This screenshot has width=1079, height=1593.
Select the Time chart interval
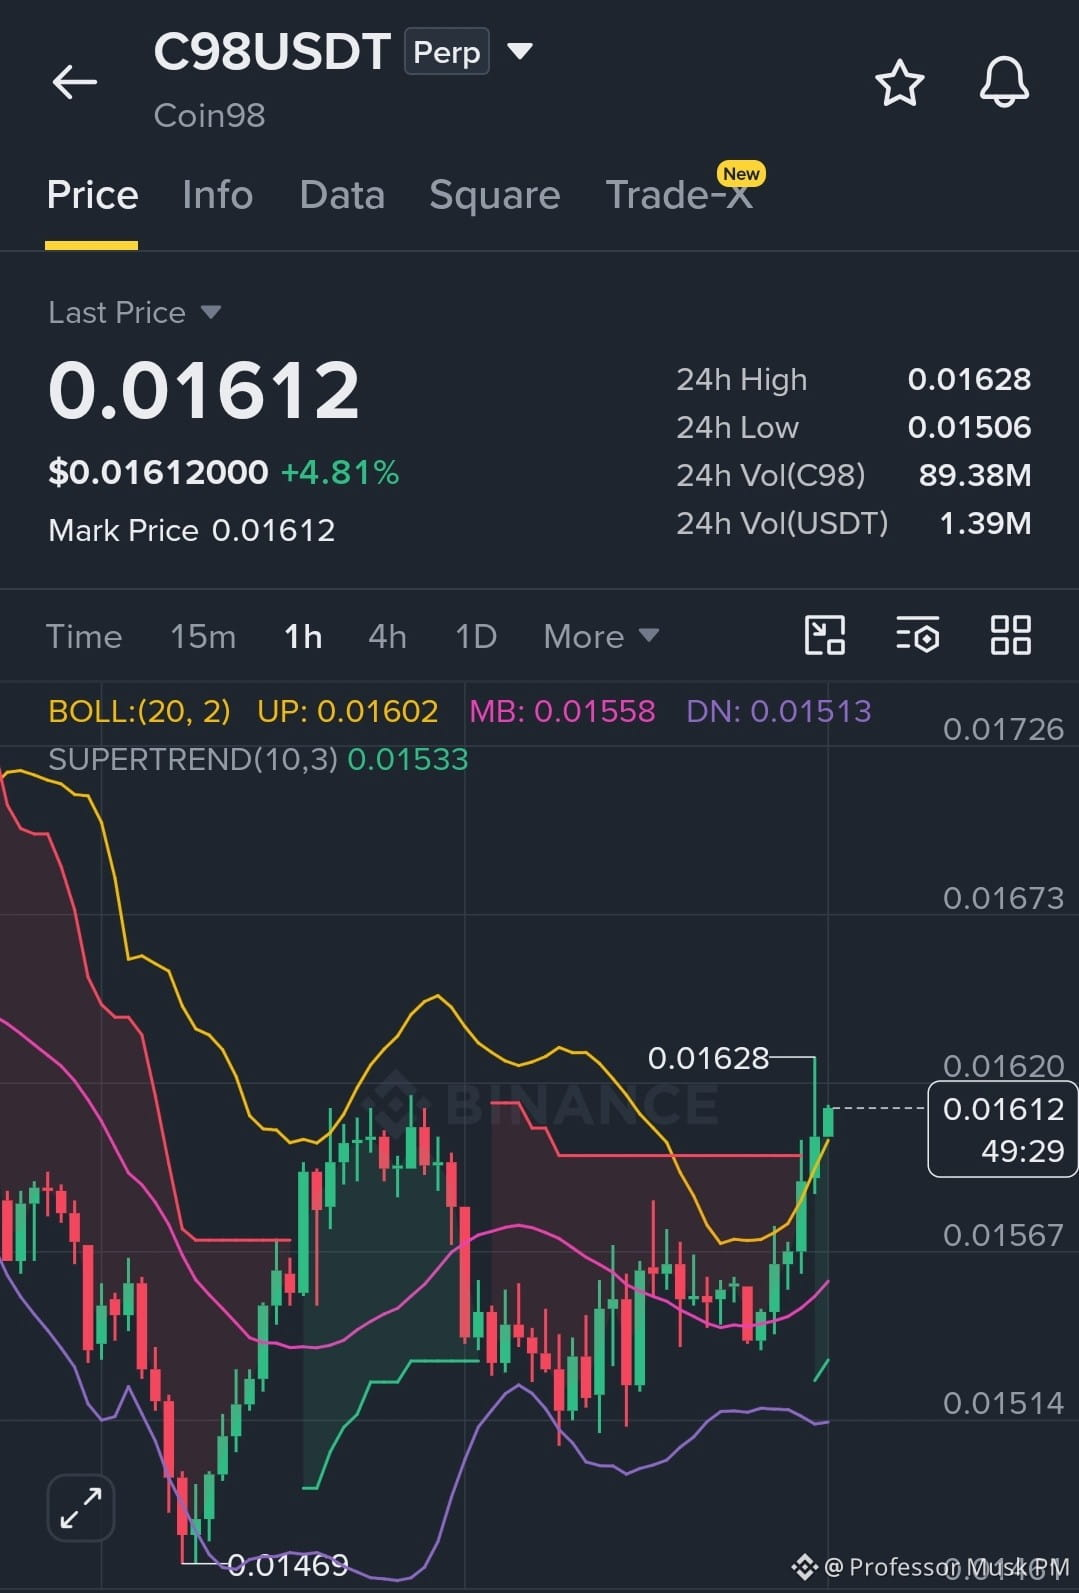(84, 636)
